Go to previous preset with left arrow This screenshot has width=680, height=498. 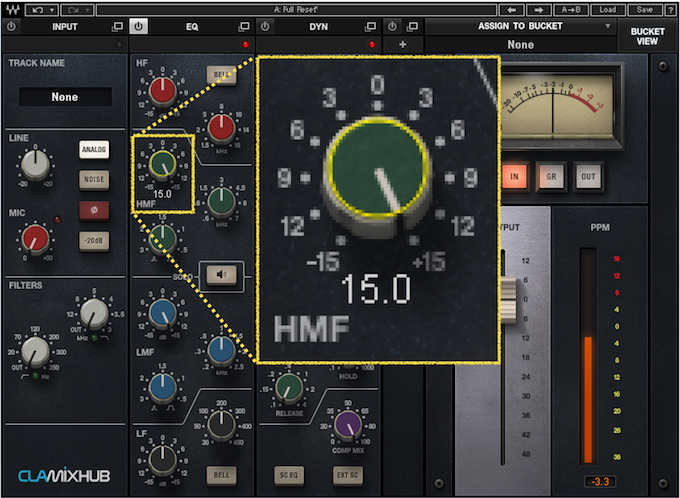point(512,10)
